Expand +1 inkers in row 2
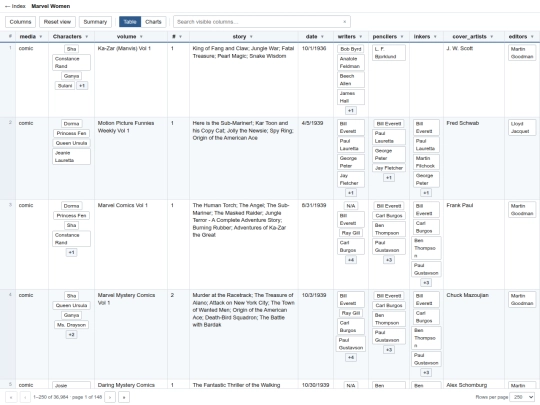Screen dimensions: 540x405 (x=426, y=193)
